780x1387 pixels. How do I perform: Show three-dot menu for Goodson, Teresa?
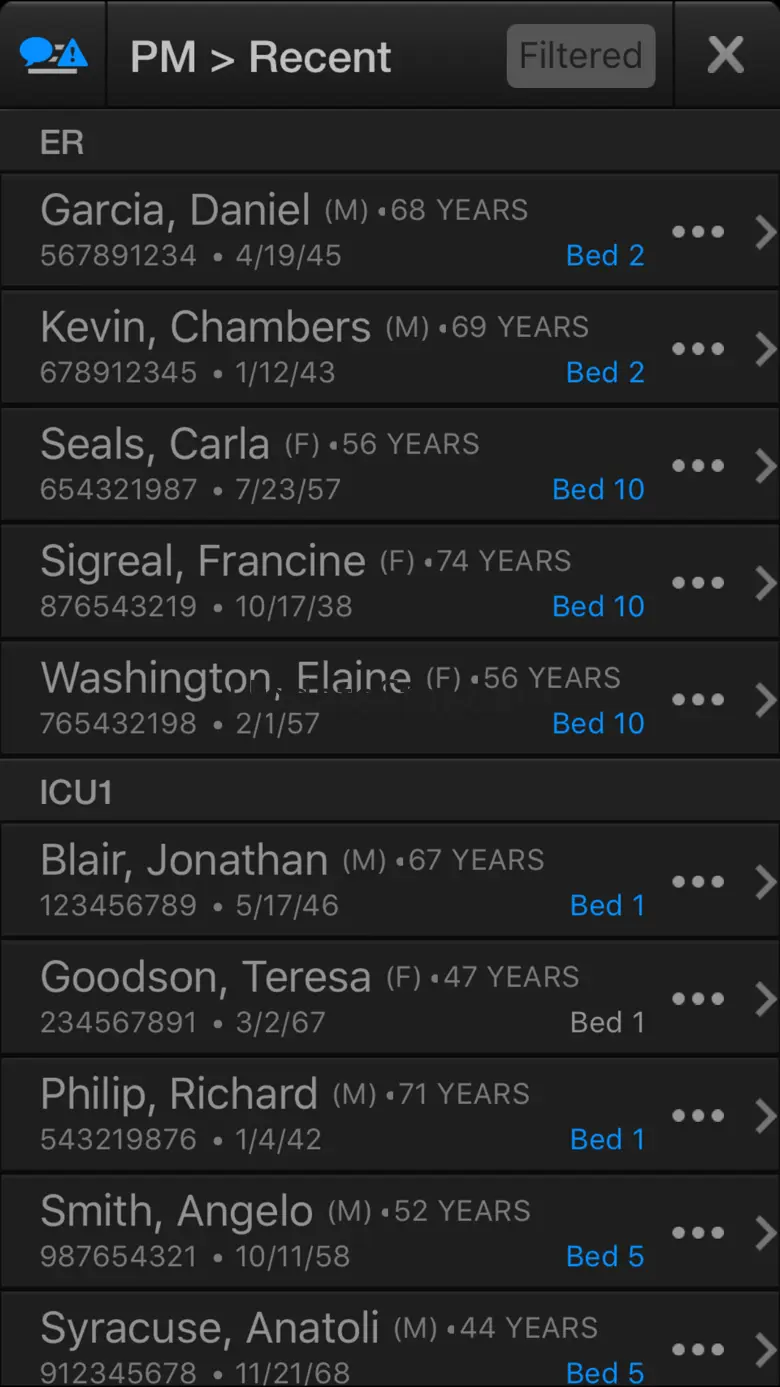tap(698, 999)
